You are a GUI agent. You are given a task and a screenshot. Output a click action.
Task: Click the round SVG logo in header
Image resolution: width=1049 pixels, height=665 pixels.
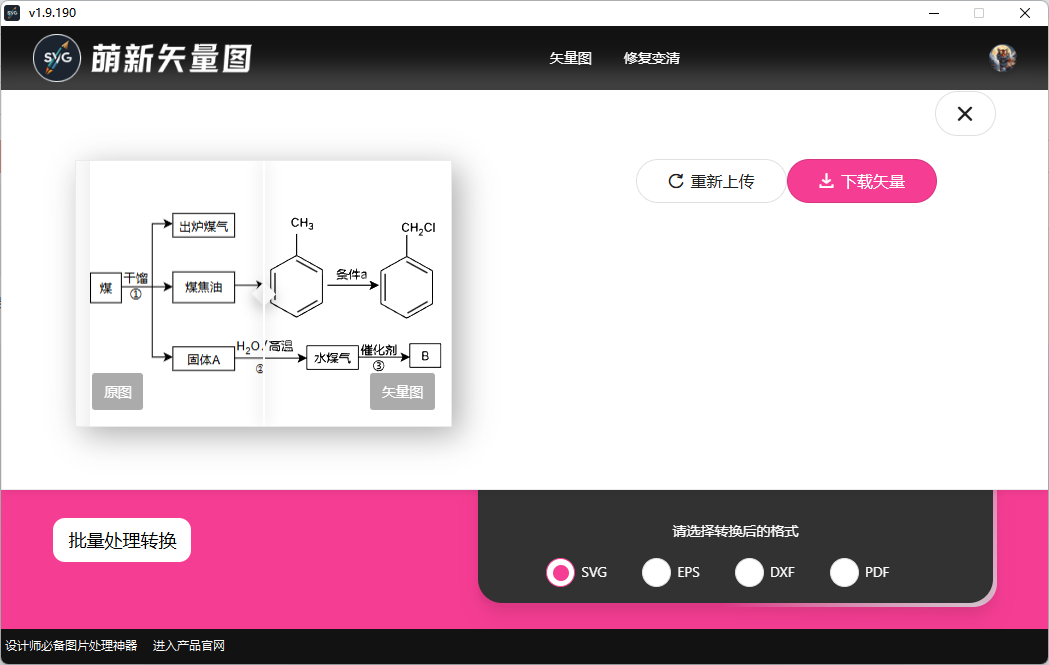pos(57,59)
